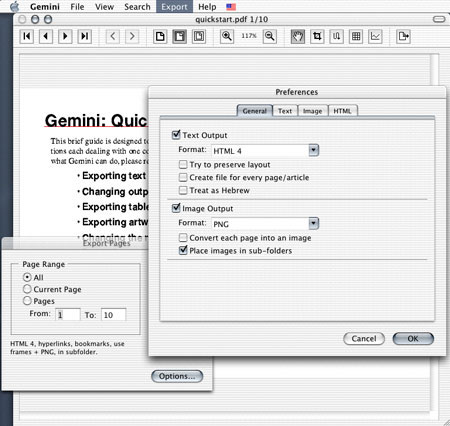
Task: Go to first page toolbar icon
Action: click(x=27, y=36)
